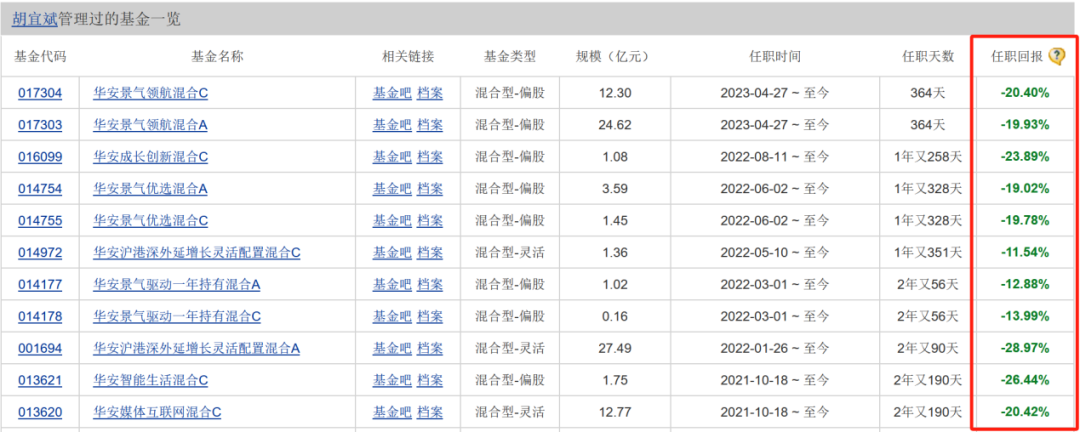Visit 基金吧 for 华安景气领航混合C
Image resolution: width=1080 pixels, height=432 pixels.
[392, 93]
